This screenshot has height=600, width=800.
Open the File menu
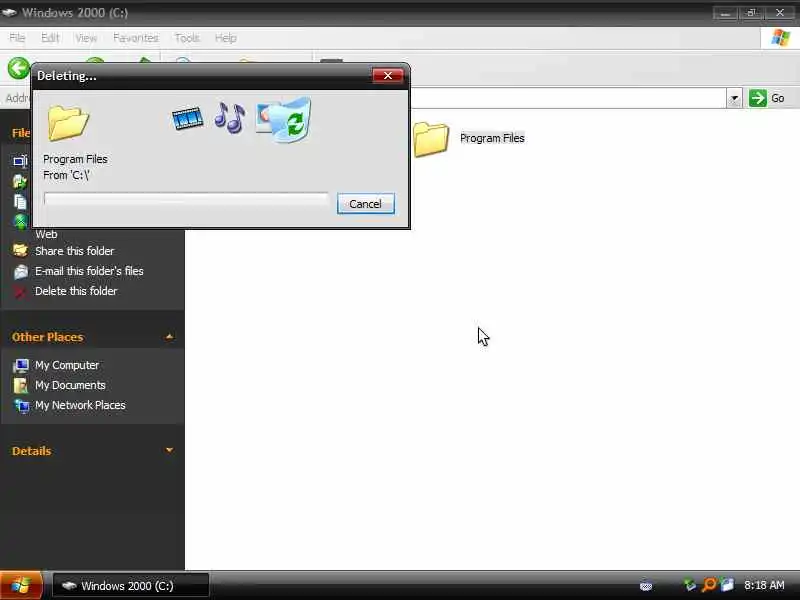pos(17,38)
